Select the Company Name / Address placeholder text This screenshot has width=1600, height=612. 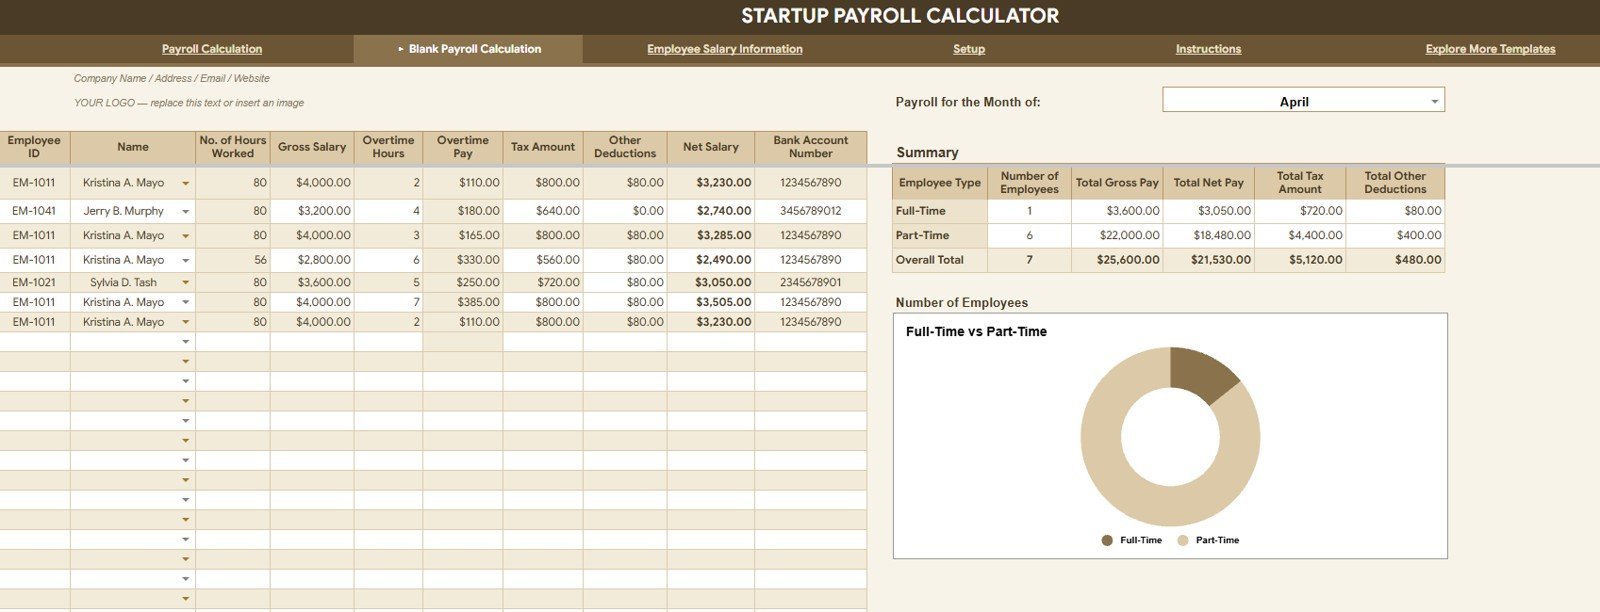click(x=172, y=78)
